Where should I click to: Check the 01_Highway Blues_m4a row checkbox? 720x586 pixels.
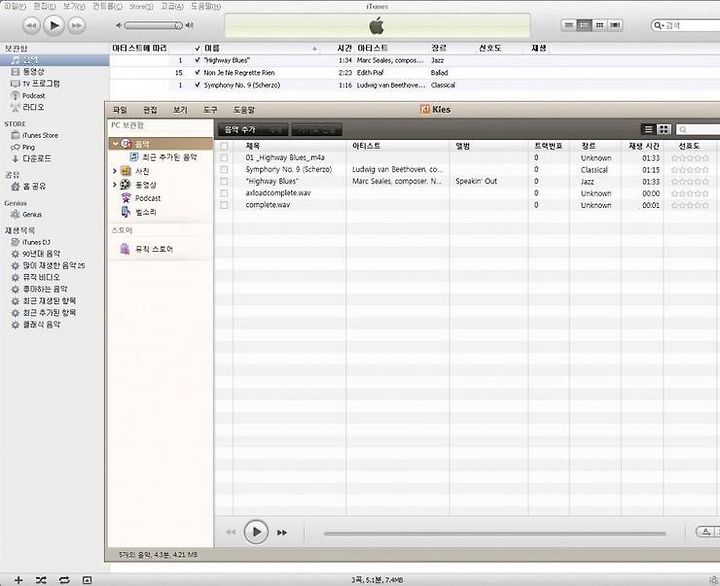pos(224,158)
